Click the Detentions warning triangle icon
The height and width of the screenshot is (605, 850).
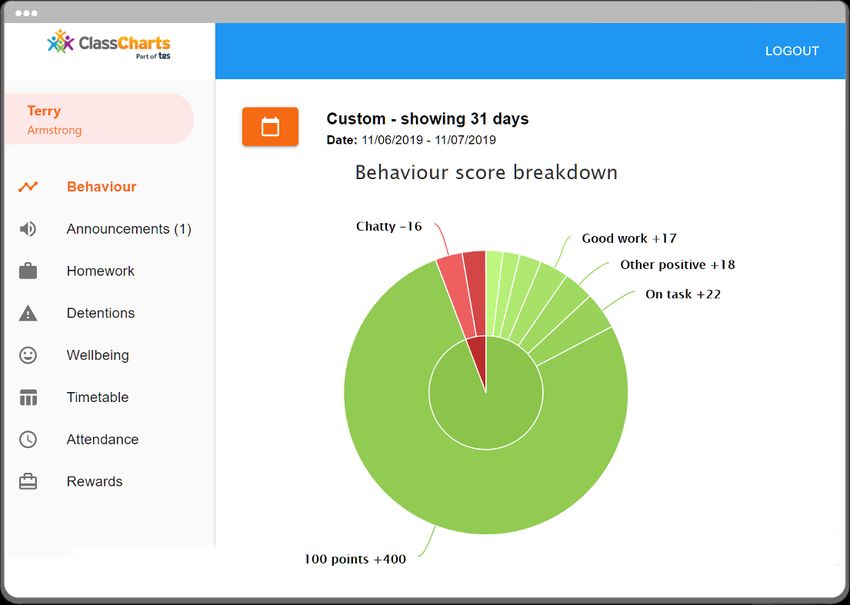[x=28, y=313]
